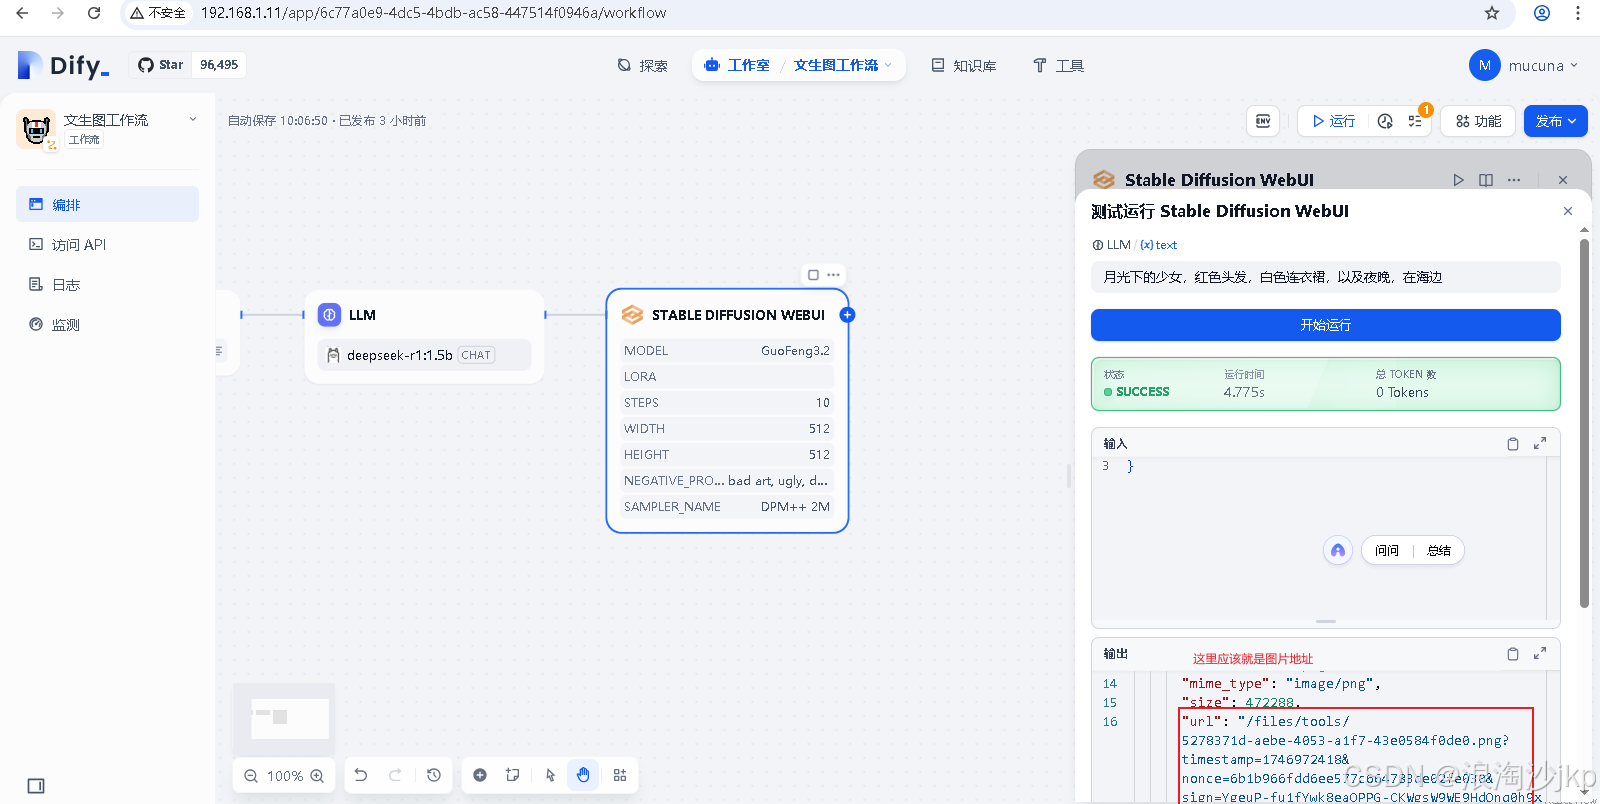Open help book icon in panel header
The height and width of the screenshot is (804, 1600).
(1486, 180)
